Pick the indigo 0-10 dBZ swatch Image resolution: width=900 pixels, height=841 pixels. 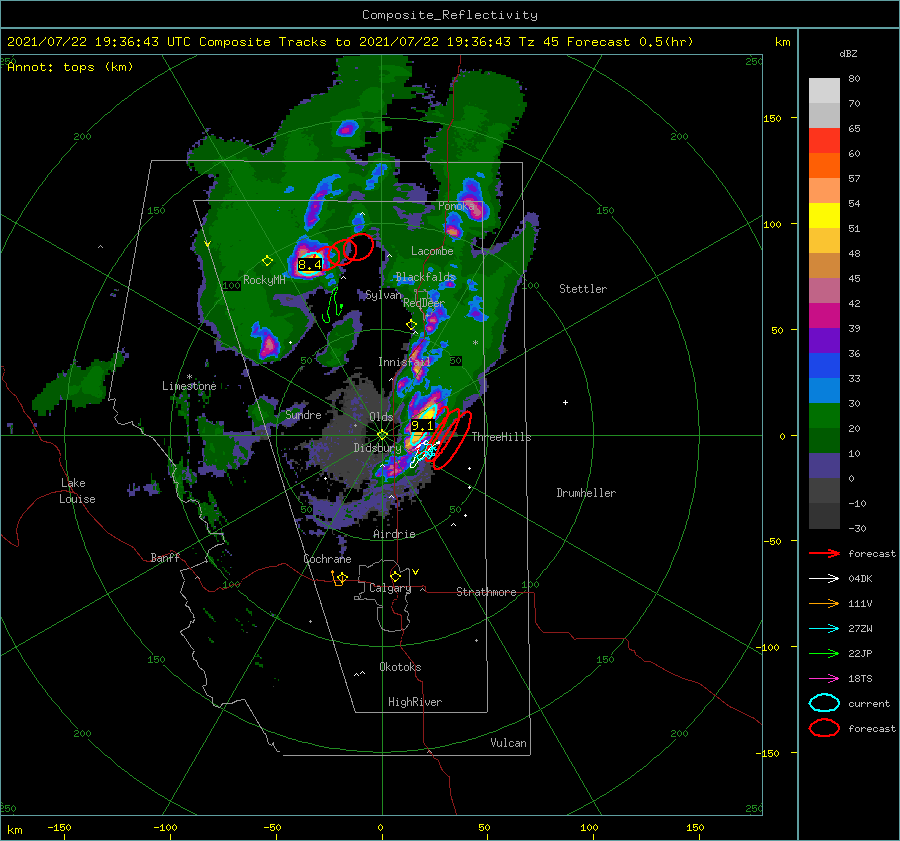824,466
